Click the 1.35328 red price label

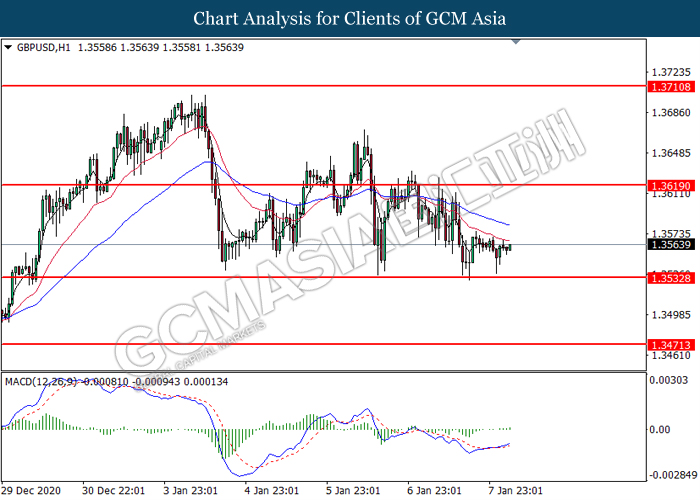(671, 278)
